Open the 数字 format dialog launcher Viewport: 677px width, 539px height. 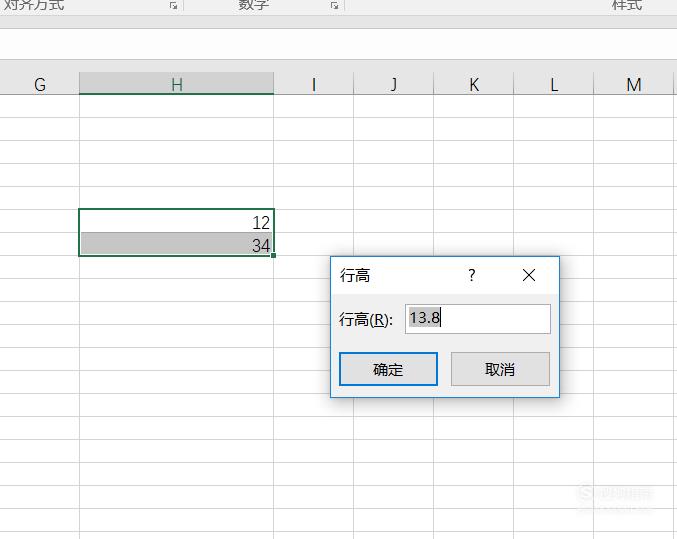[334, 5]
